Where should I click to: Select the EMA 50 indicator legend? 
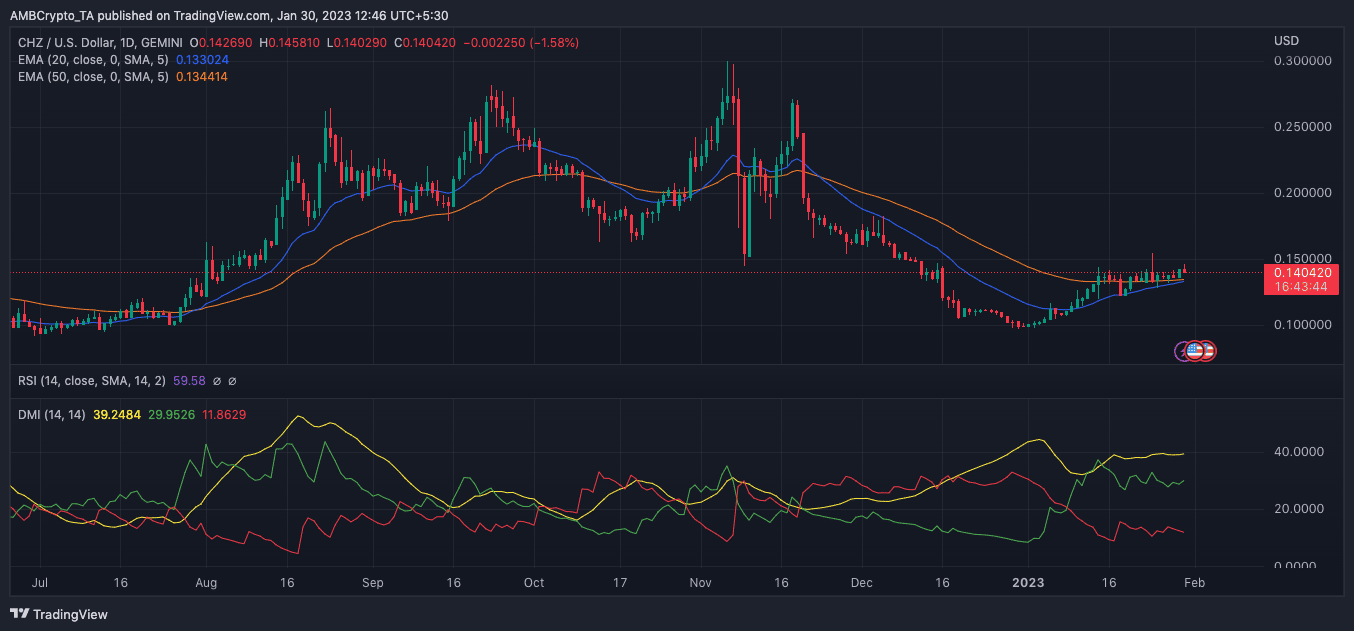point(93,75)
